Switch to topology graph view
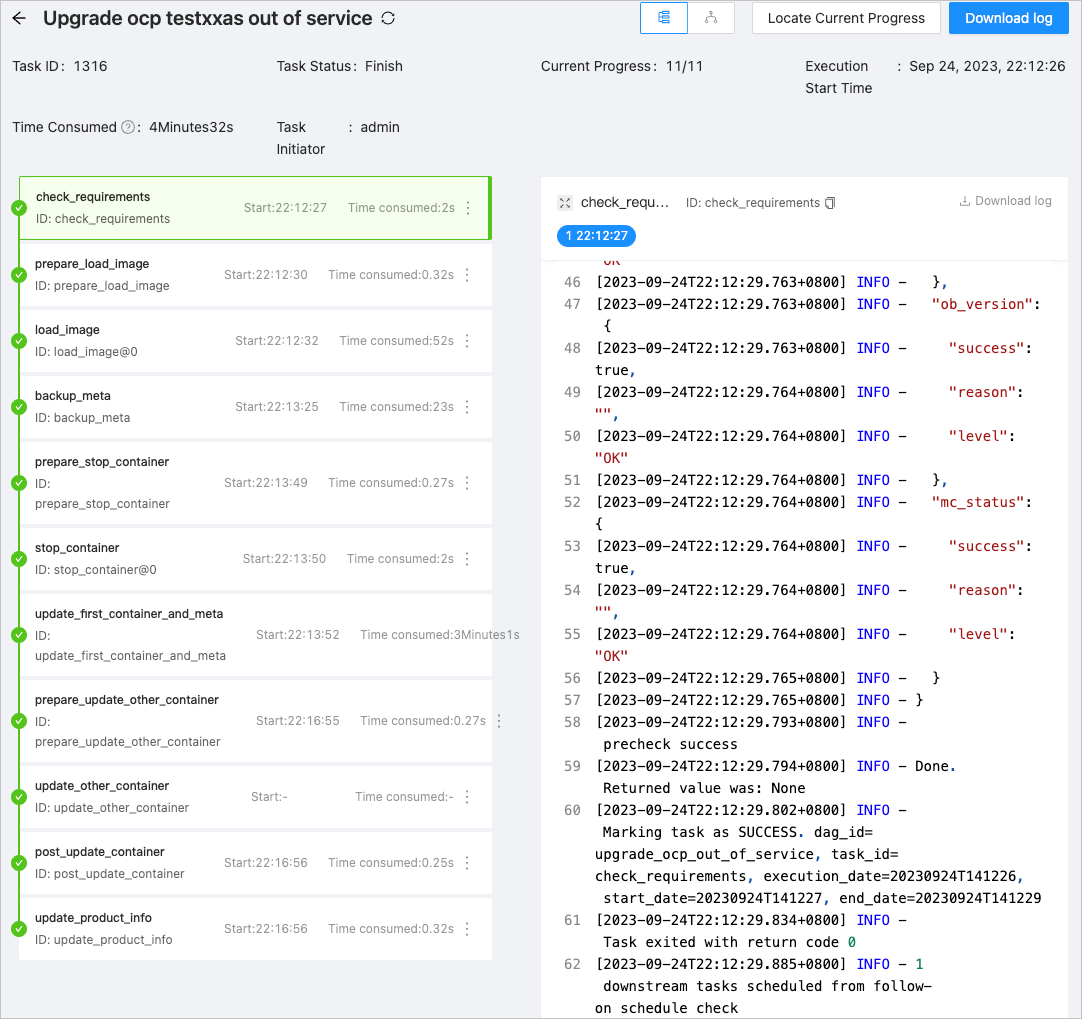 711,18
